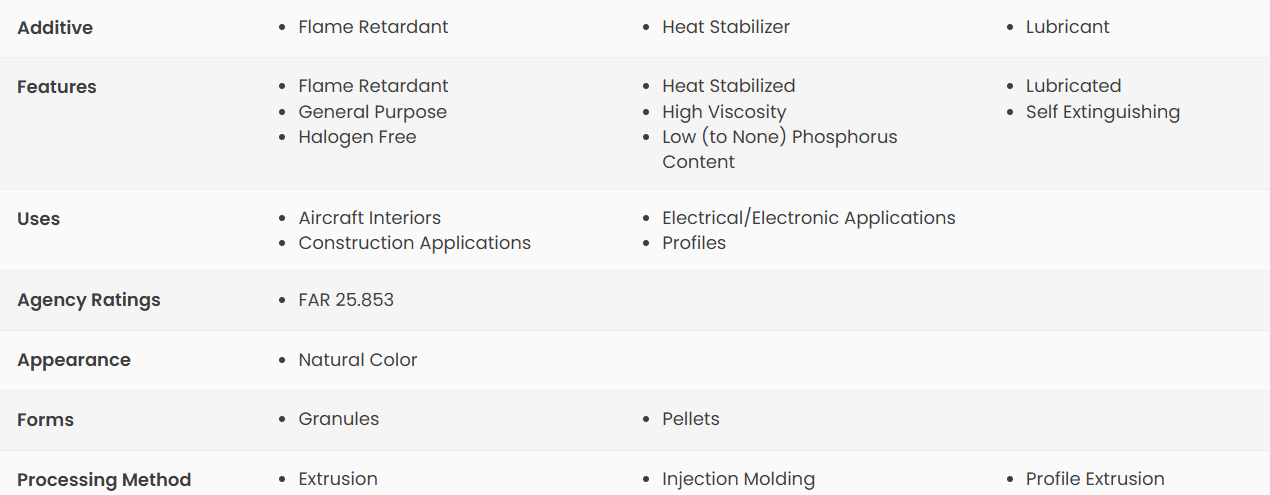The image size is (1270, 495).
Task: Select Injection Molding processing method
Action: (x=738, y=479)
